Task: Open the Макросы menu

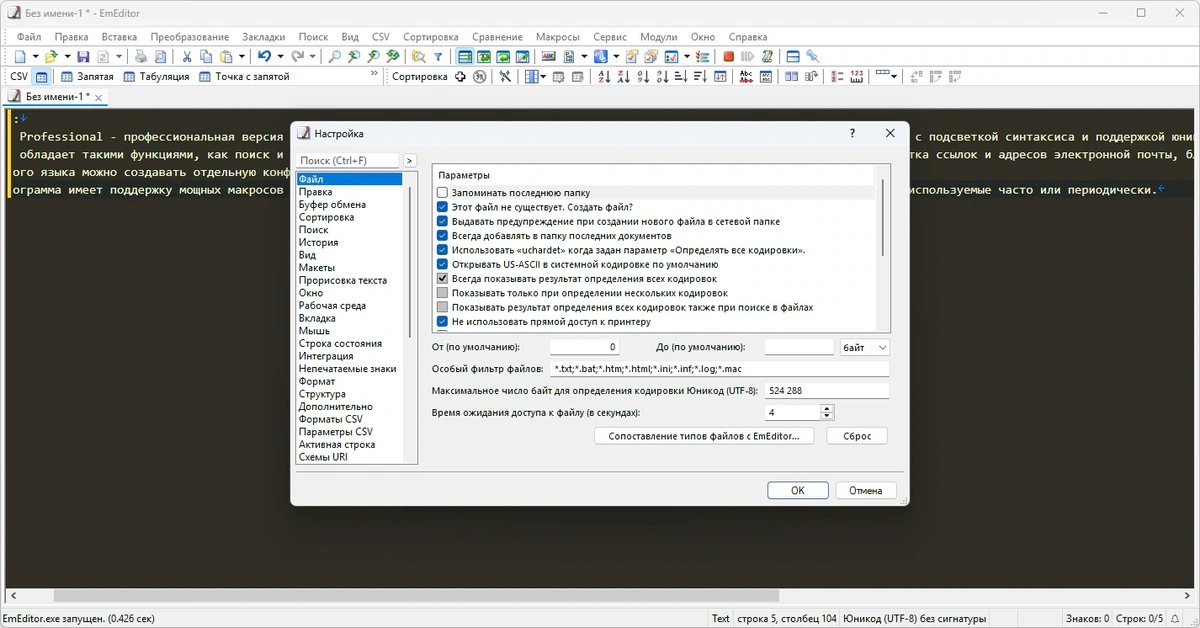Action: (x=558, y=37)
